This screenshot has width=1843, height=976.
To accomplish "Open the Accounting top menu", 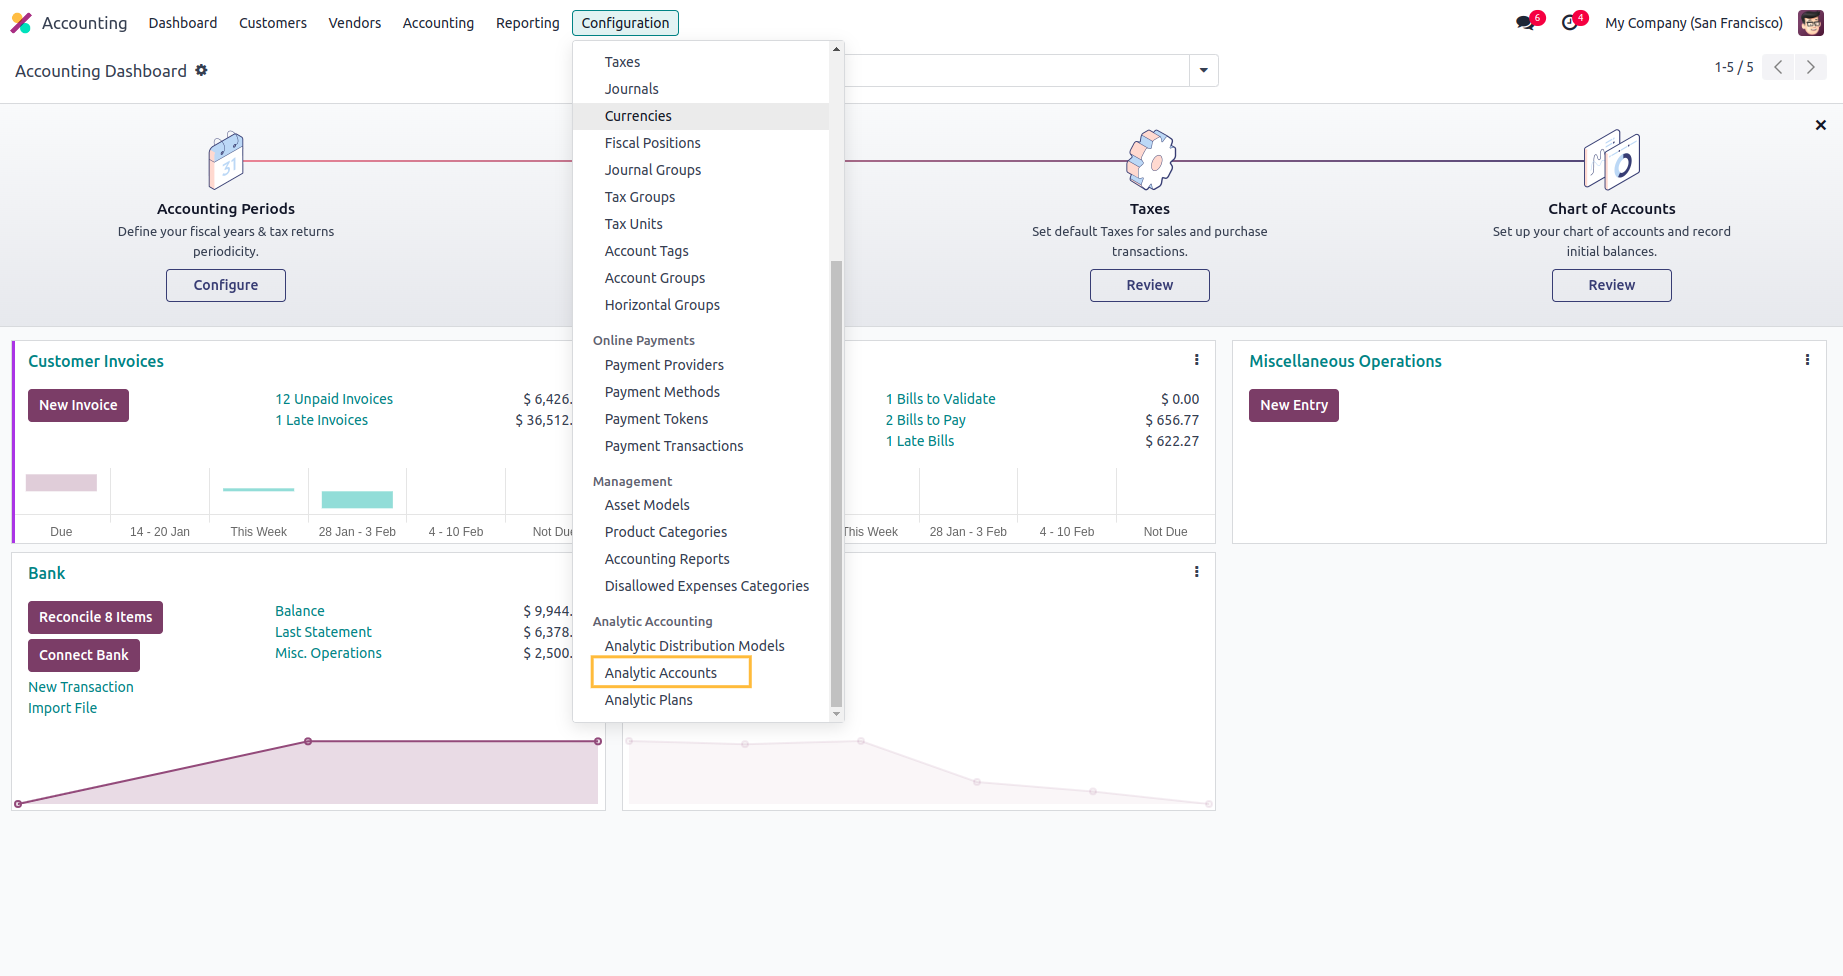I will [438, 23].
